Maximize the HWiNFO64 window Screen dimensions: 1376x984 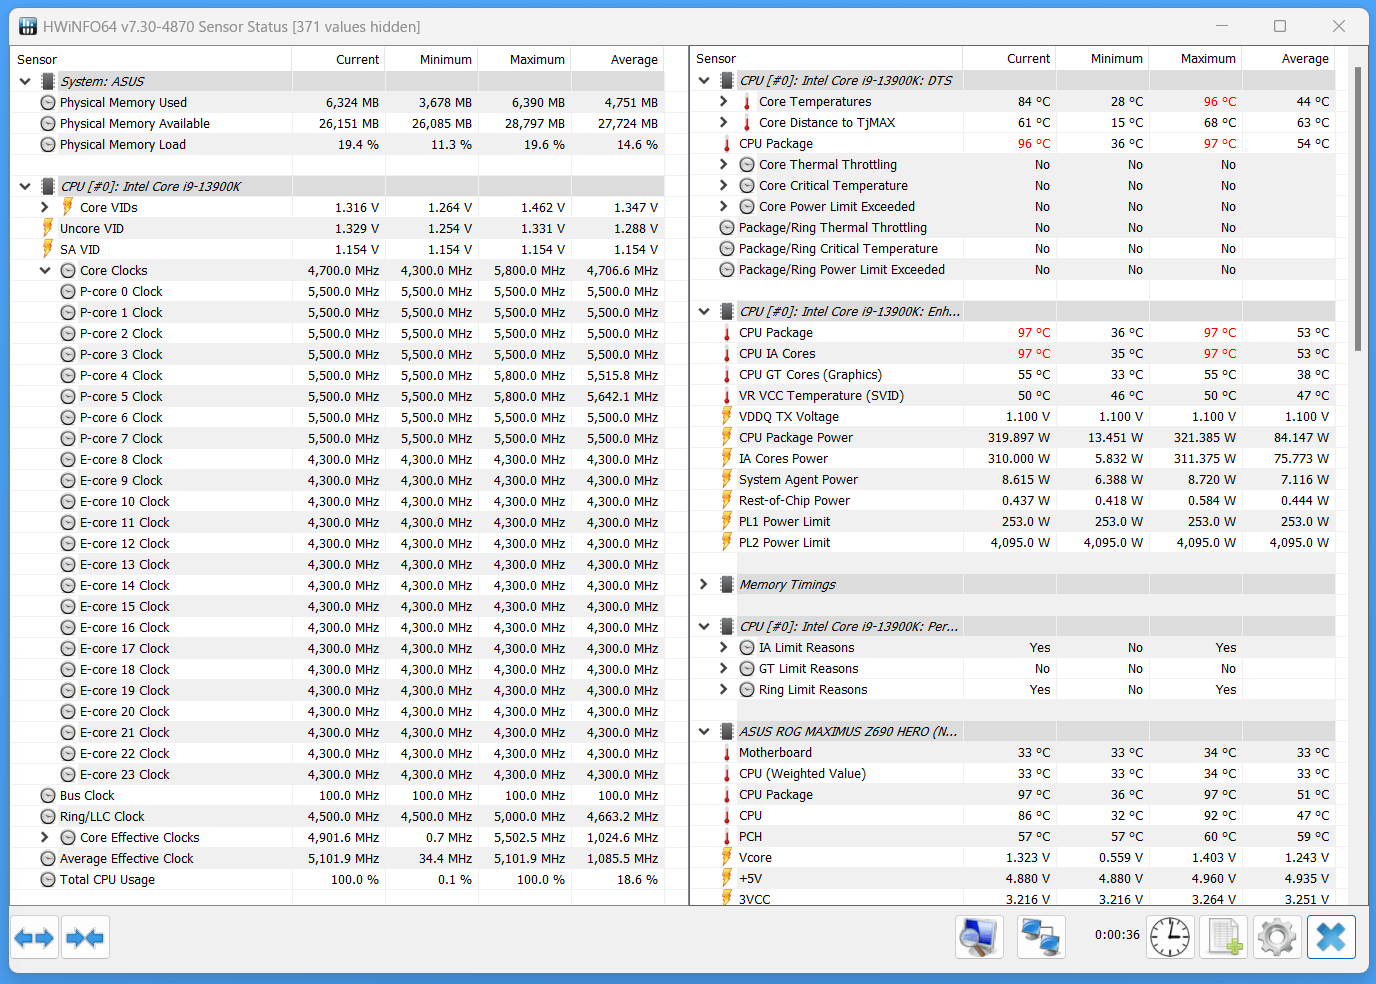click(1280, 26)
